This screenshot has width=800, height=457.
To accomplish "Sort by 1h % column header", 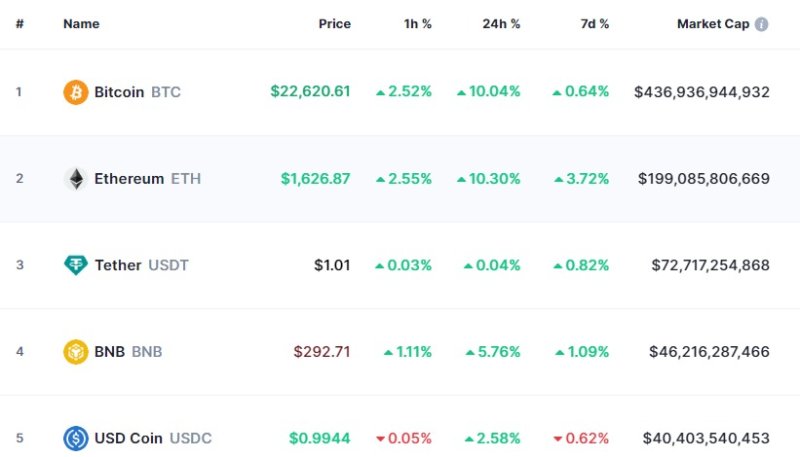I will (x=415, y=24).
